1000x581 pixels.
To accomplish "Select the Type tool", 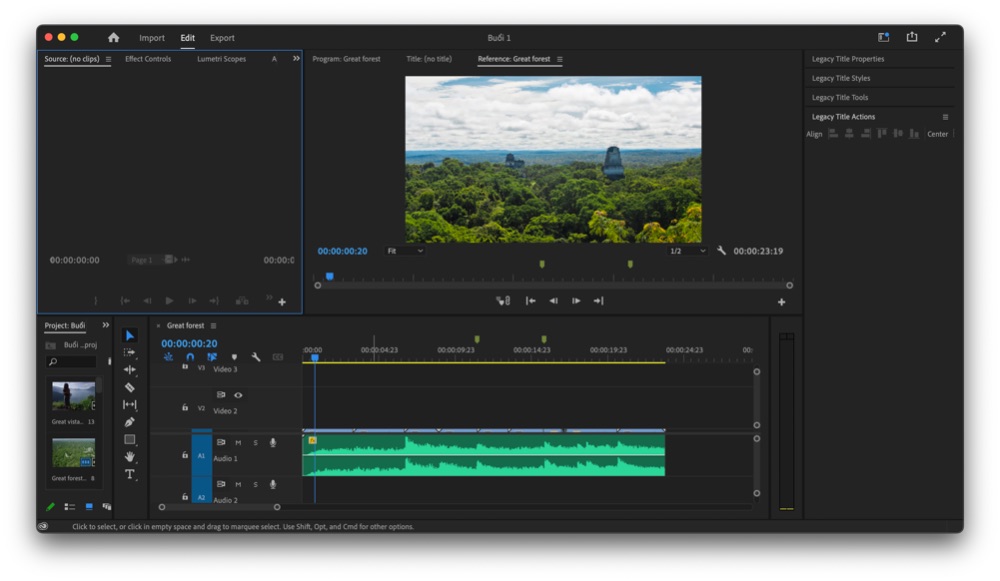I will coord(129,474).
